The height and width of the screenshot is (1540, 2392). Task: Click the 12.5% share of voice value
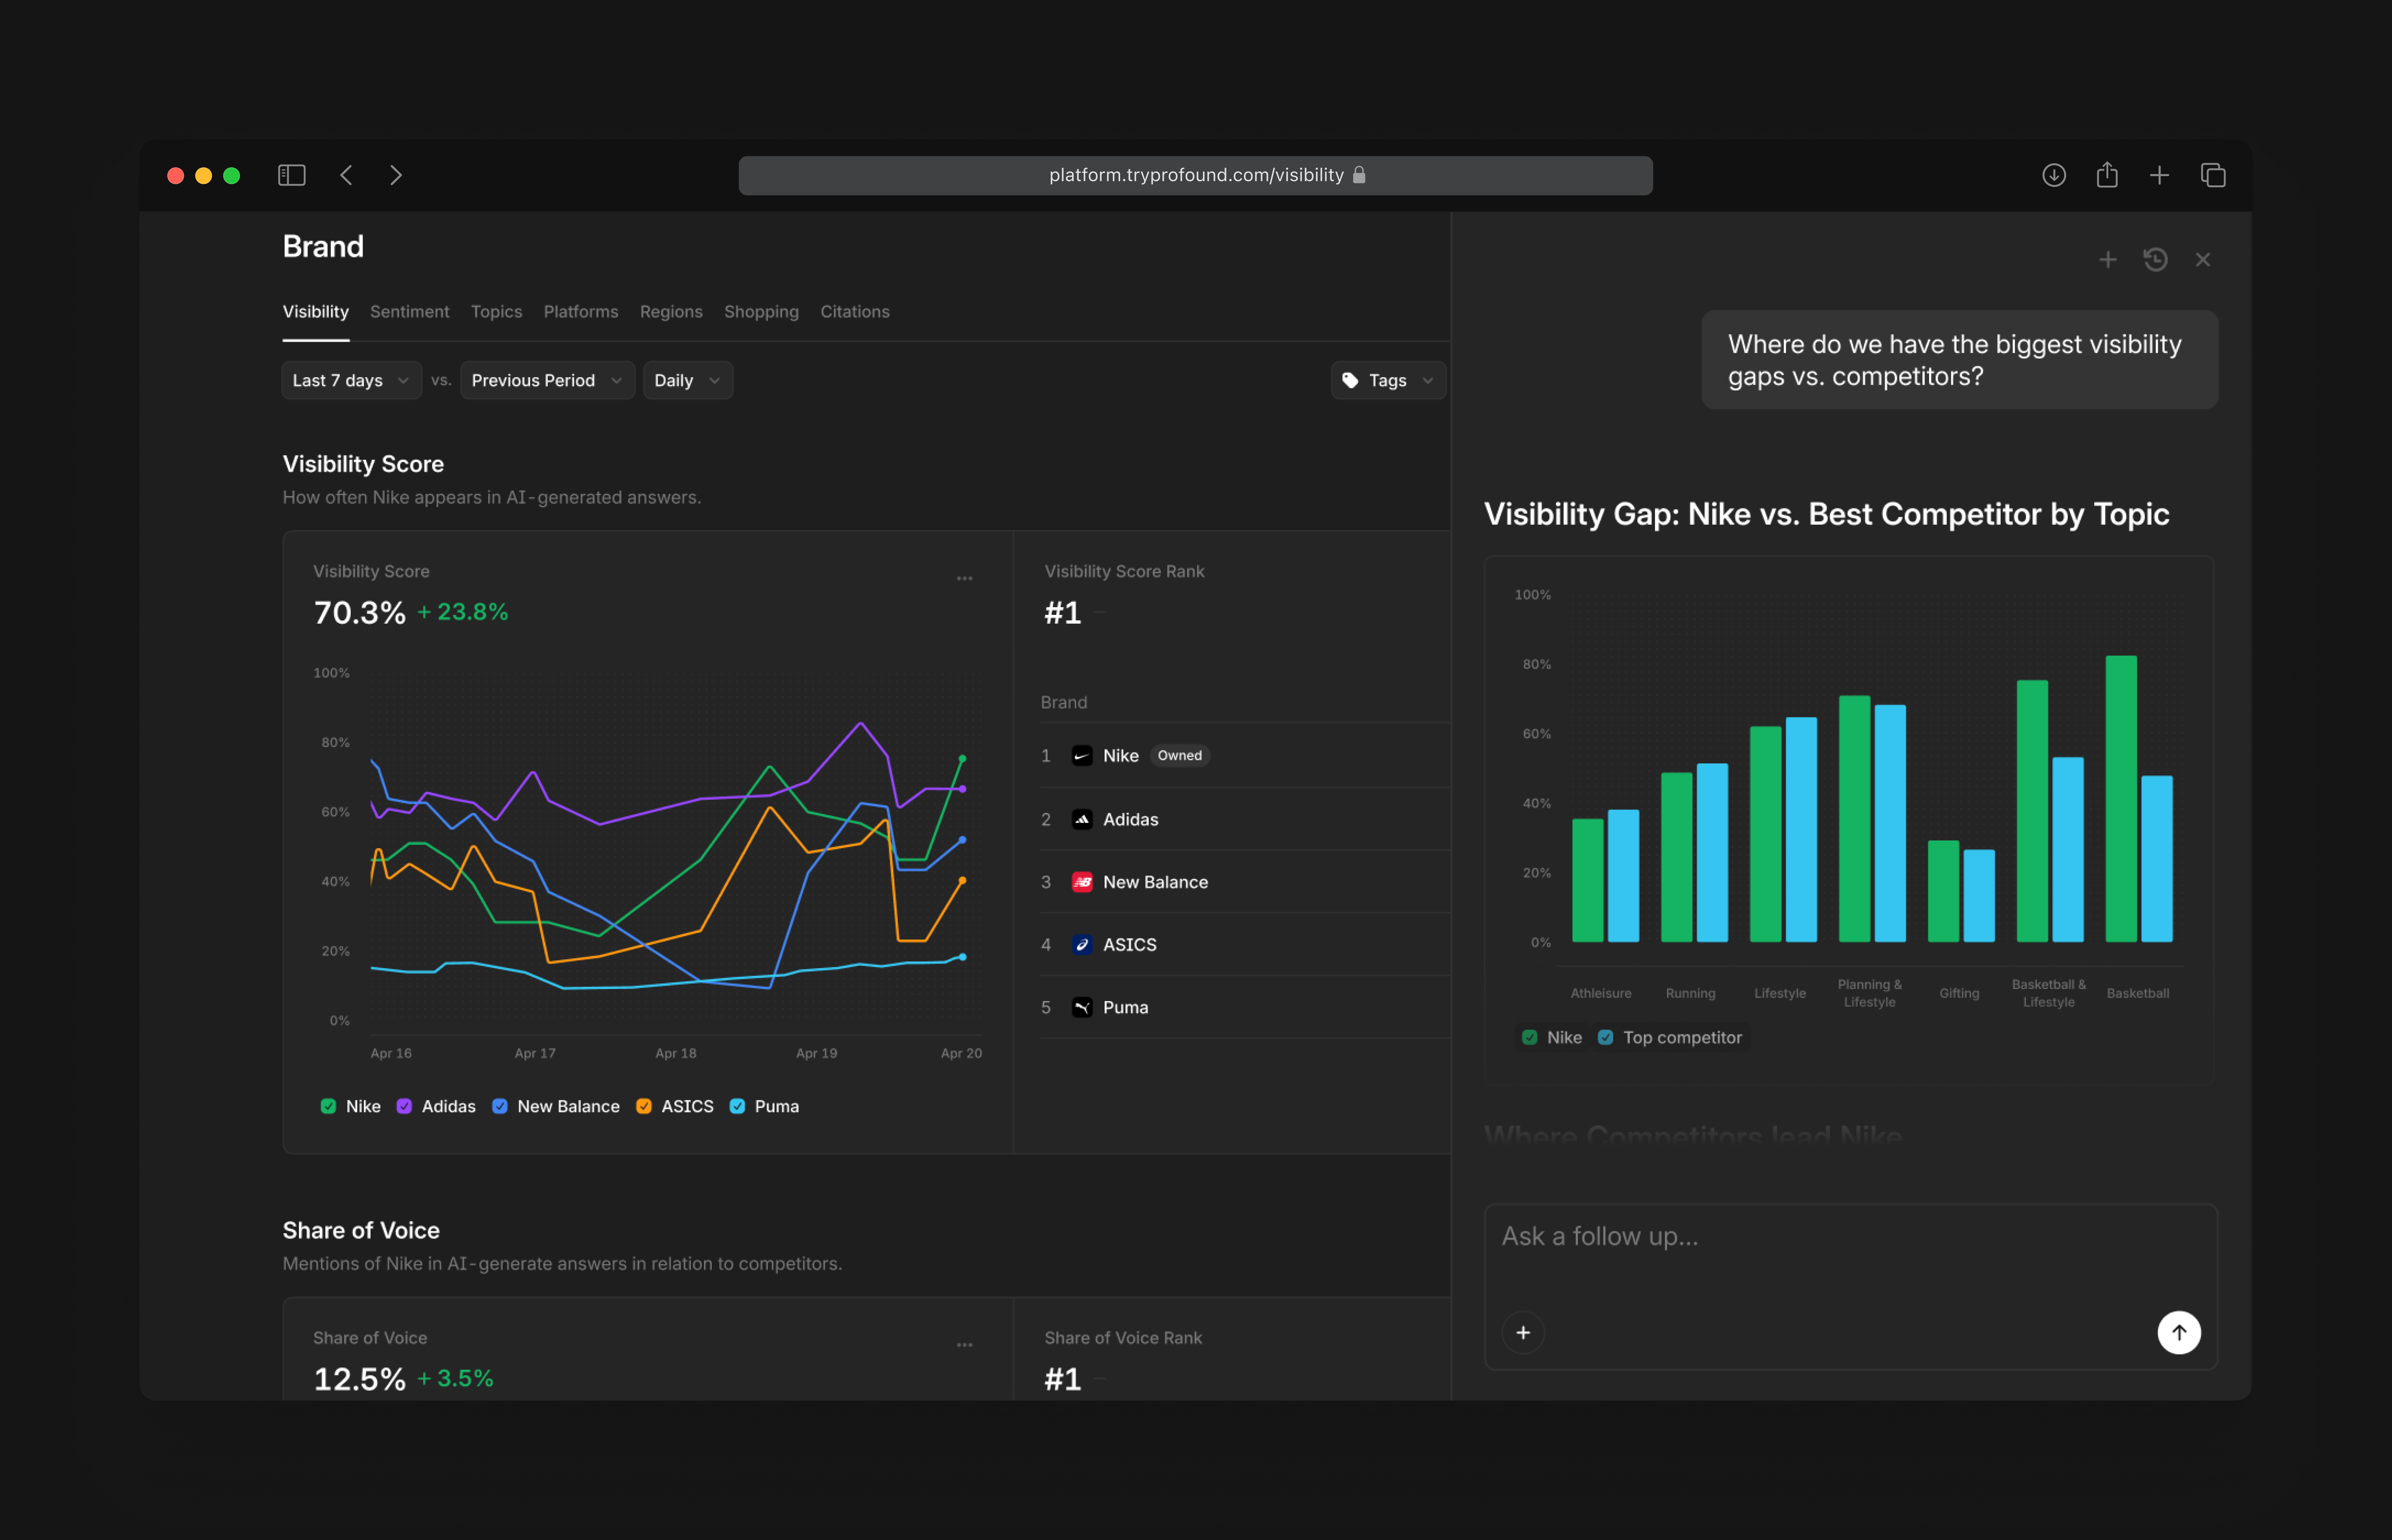[360, 1379]
